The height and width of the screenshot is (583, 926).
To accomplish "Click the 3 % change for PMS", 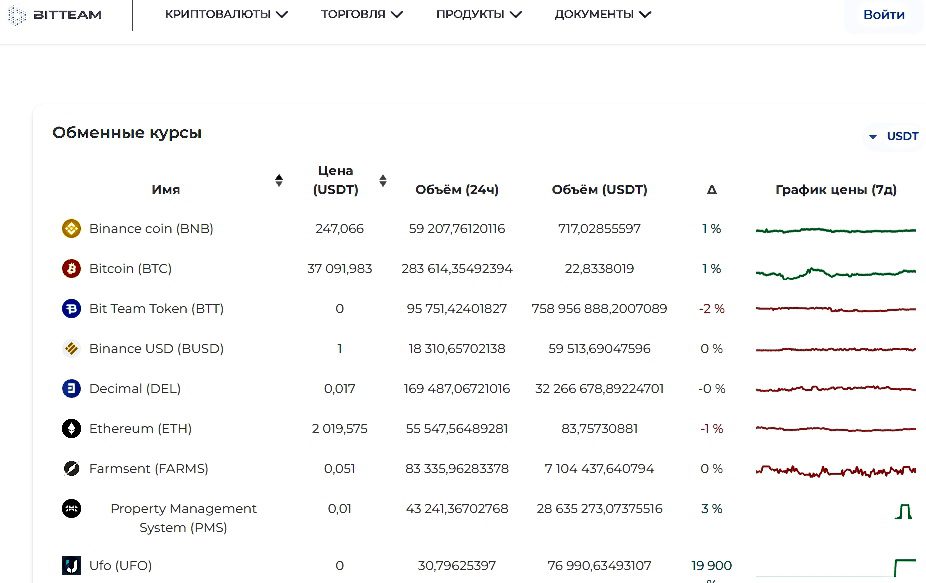I will (712, 508).
